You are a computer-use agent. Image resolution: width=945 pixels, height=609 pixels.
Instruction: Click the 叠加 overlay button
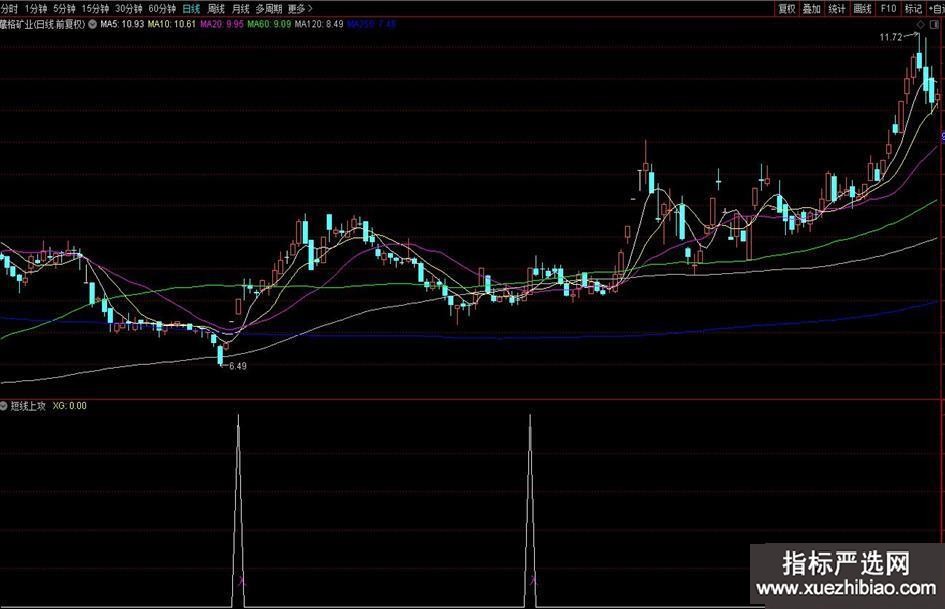812,8
